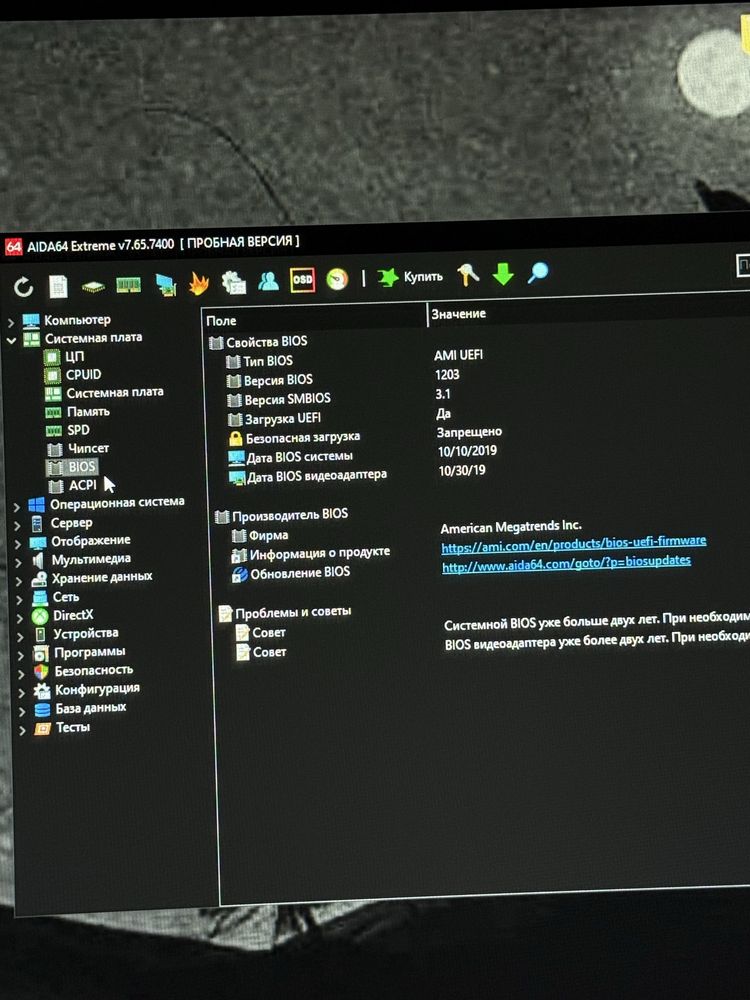This screenshot has height=1000, width=750.
Task: Select the Дата BIOS видеоадаптера row
Action: (307, 476)
